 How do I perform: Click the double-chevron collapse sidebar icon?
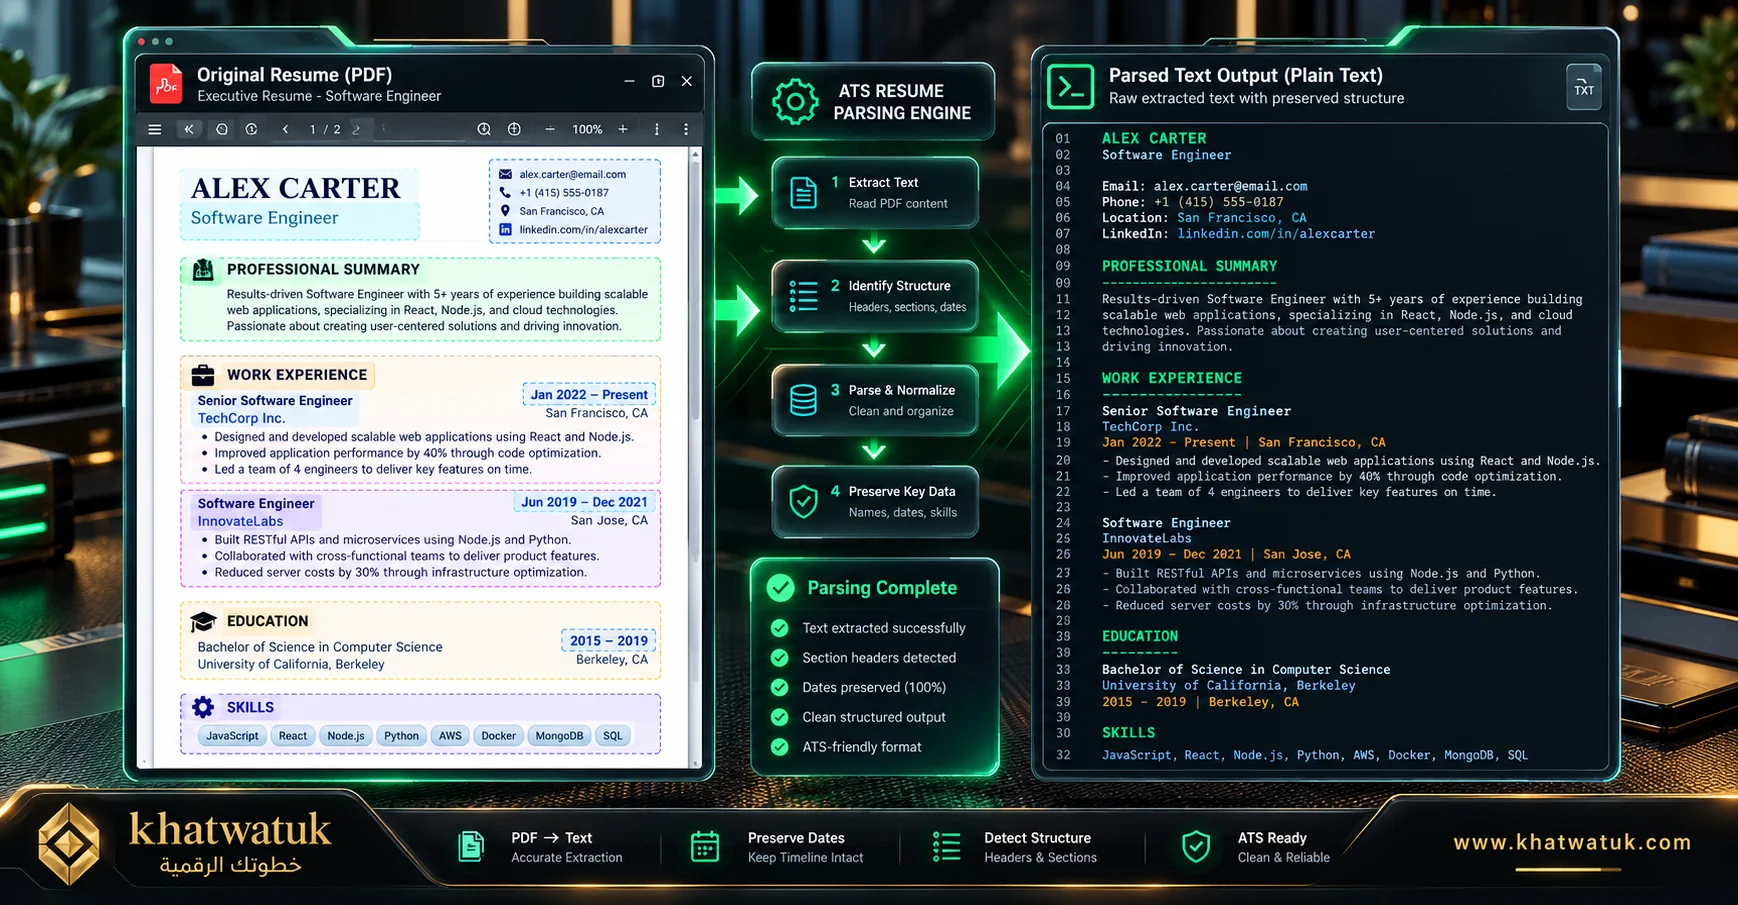(189, 129)
